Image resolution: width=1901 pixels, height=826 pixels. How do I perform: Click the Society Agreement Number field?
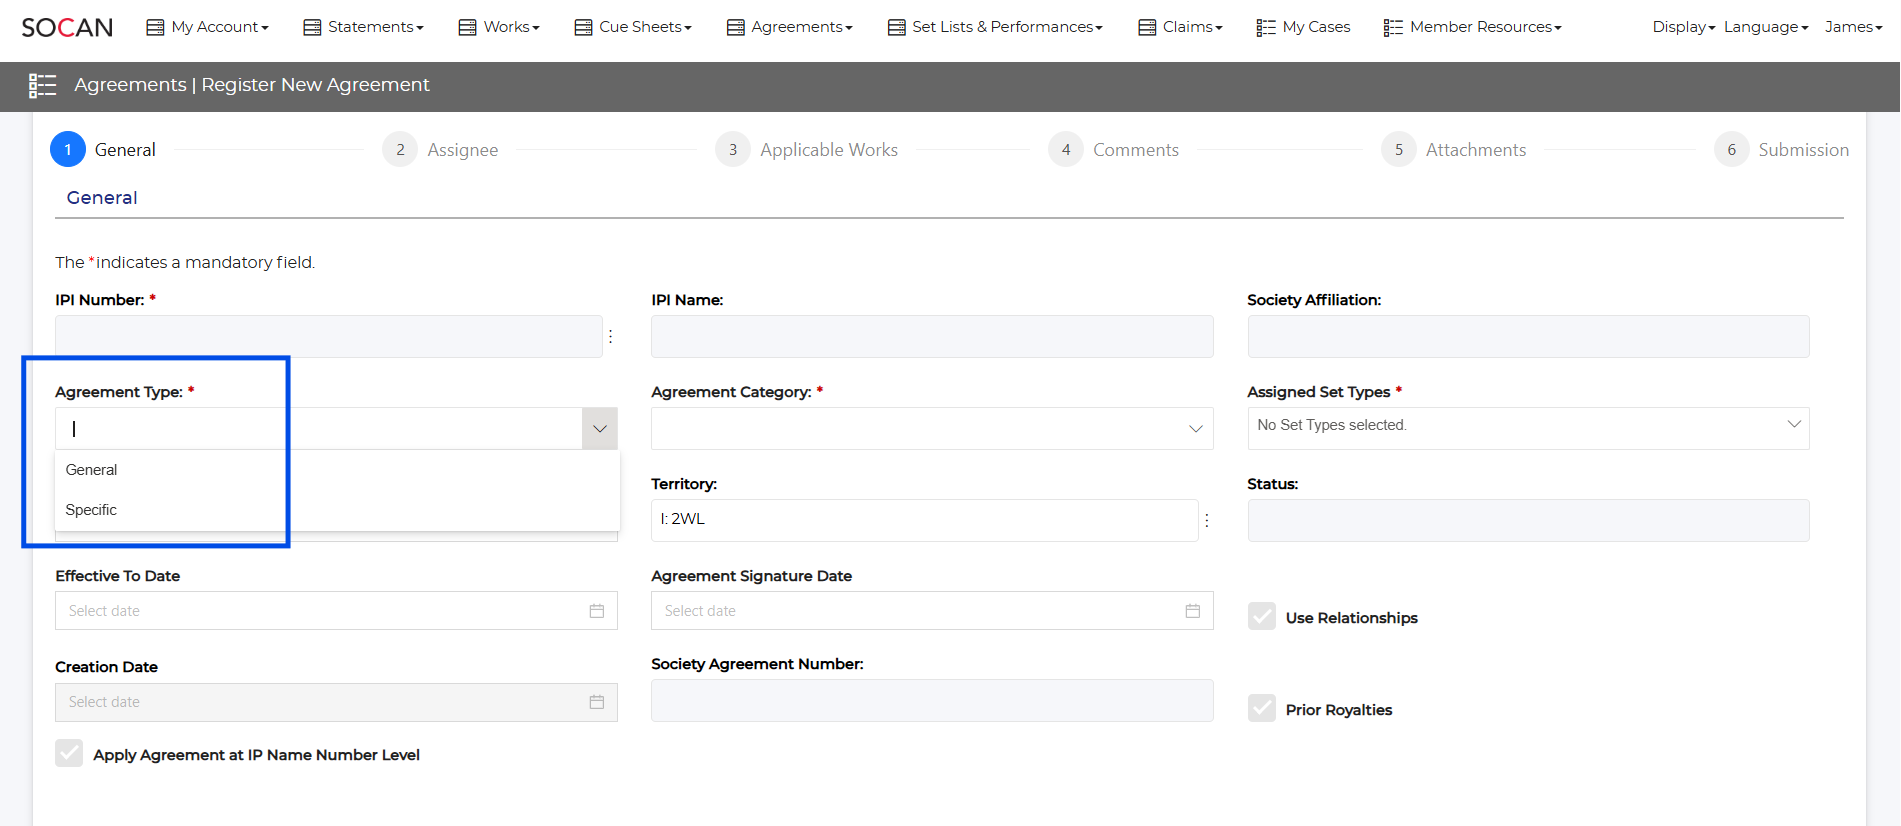(x=931, y=701)
